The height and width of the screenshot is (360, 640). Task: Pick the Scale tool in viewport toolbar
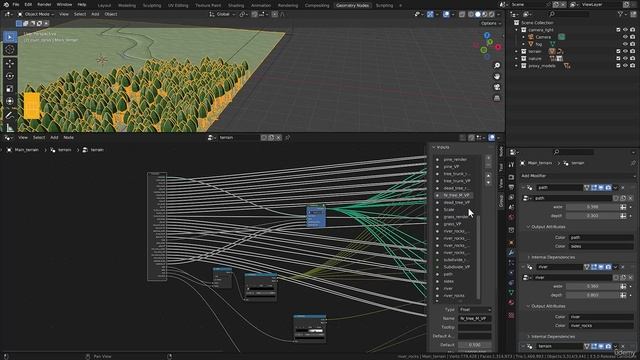coord(10,89)
